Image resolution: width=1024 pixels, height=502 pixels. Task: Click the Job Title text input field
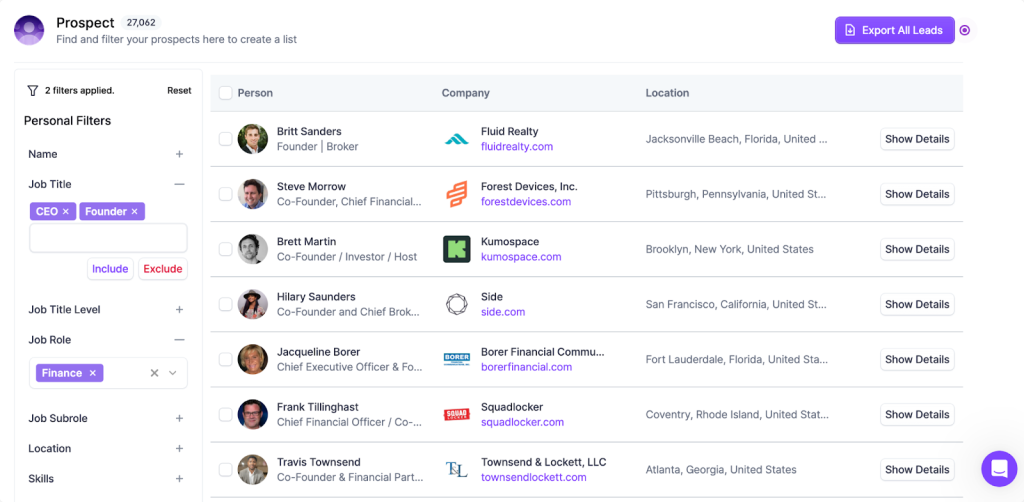tap(108, 238)
